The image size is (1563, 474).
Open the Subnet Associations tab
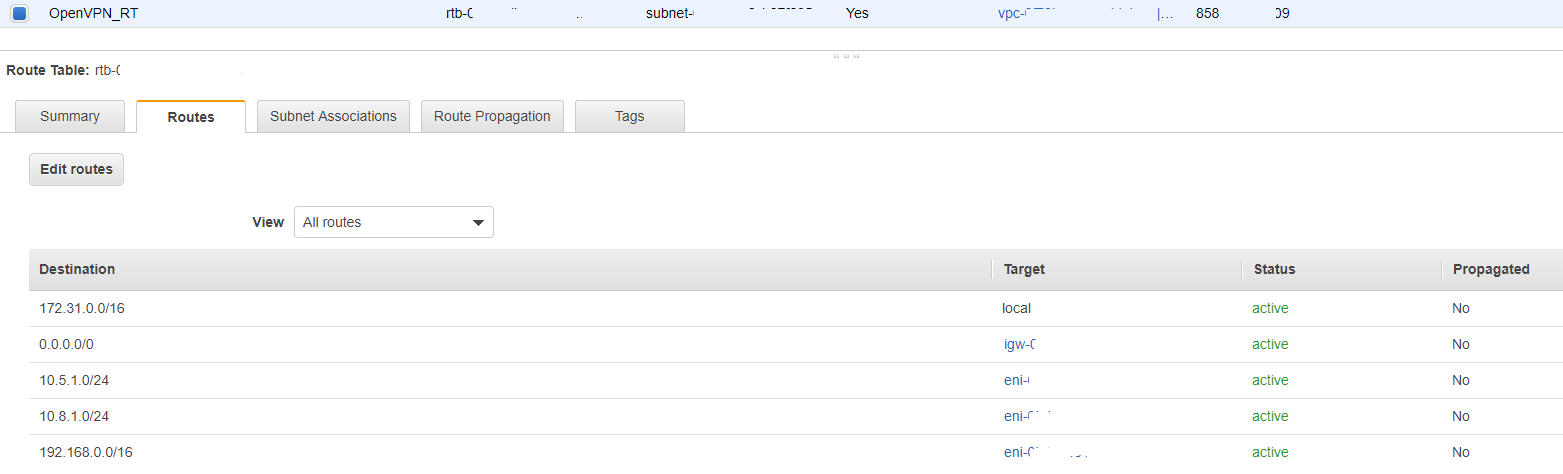333,116
